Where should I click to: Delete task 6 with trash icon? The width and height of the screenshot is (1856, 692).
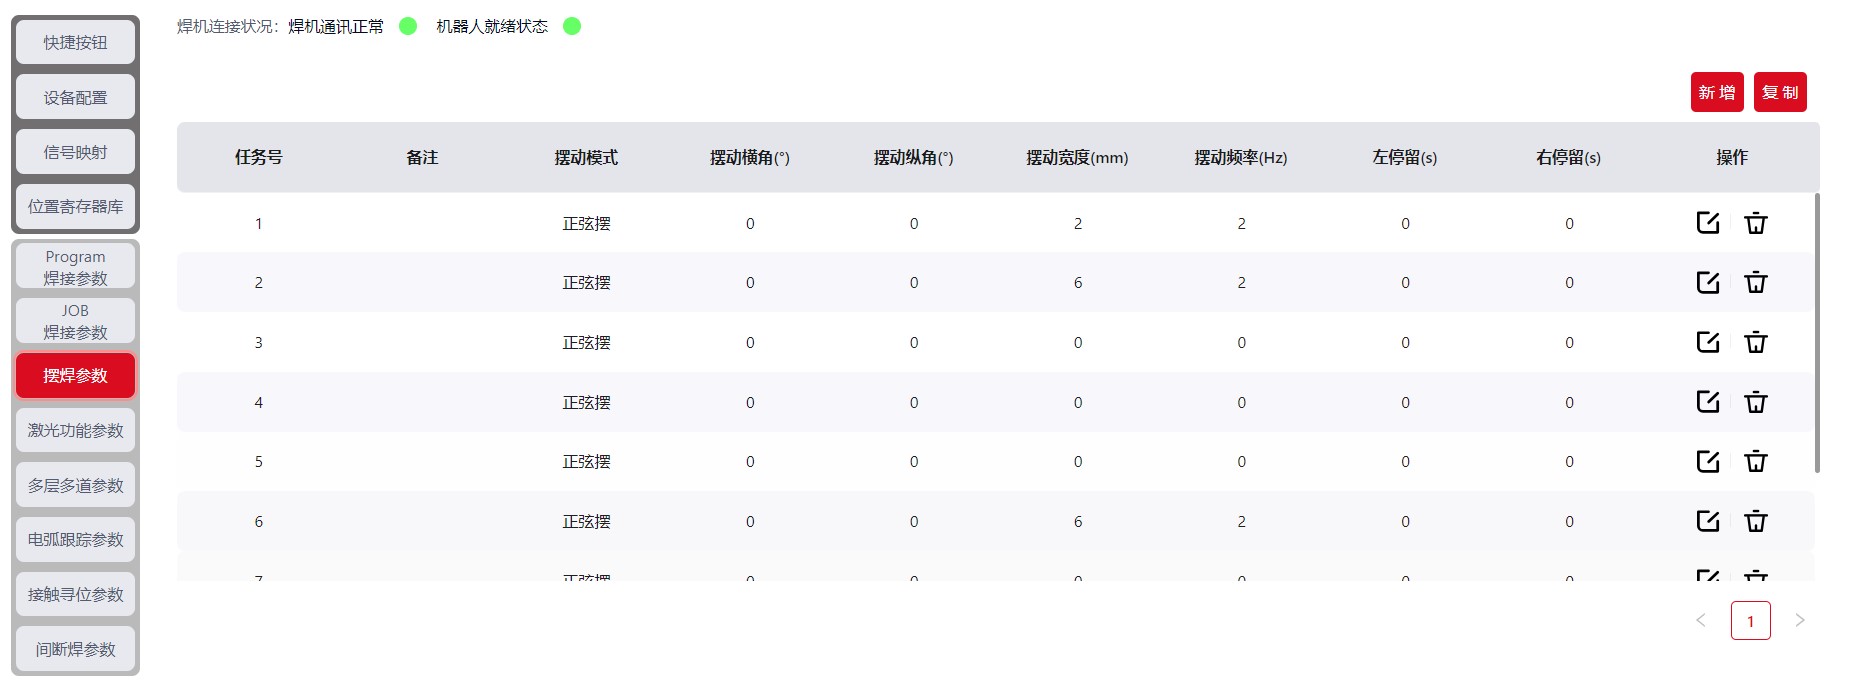coord(1755,521)
